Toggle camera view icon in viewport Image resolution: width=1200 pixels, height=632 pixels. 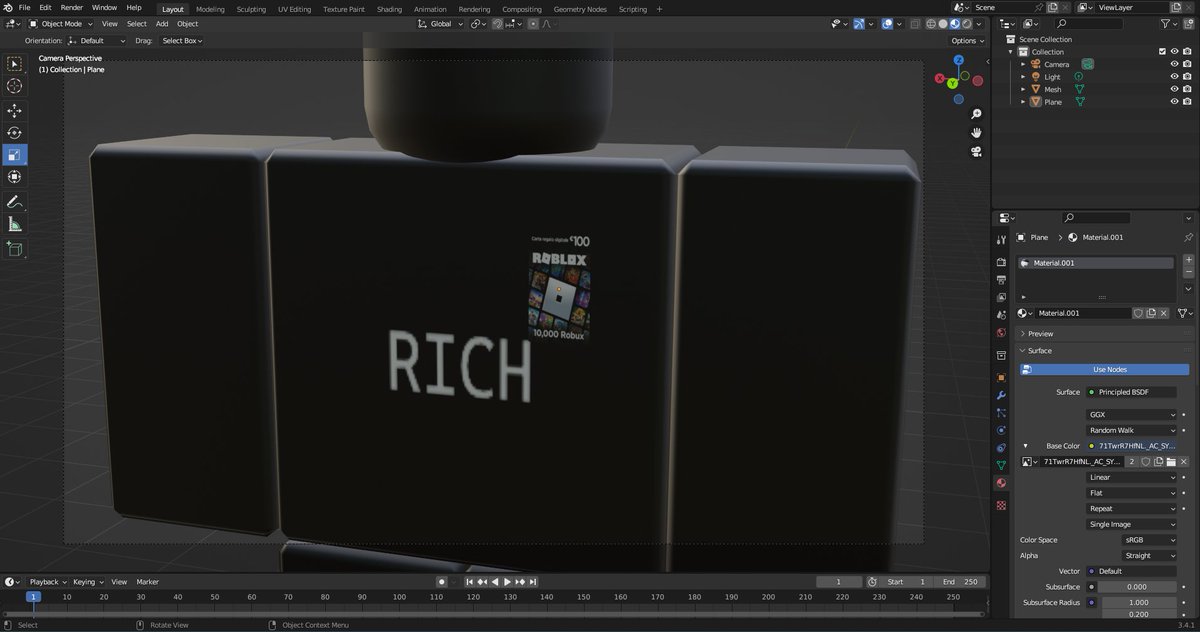pyautogui.click(x=975, y=152)
